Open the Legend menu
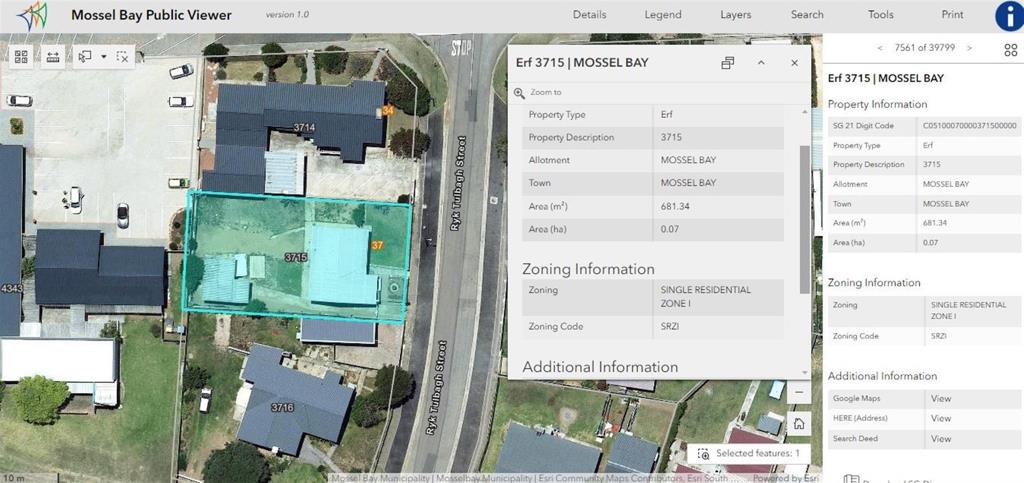This screenshot has height=483, width=1024. click(663, 15)
